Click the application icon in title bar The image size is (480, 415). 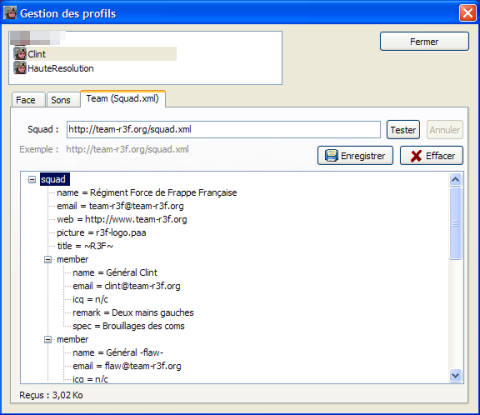pos(10,13)
